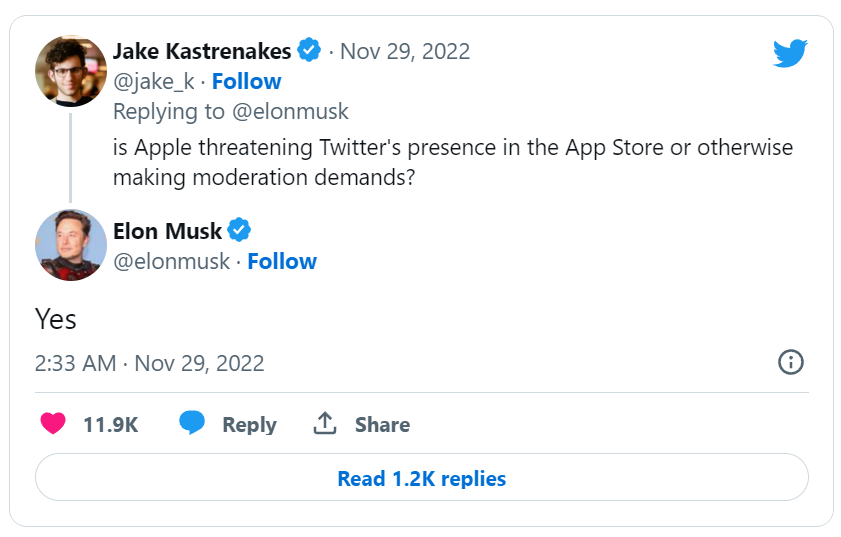Follow the @jake_k account
Viewport: 841px width, 537px height.
(246, 81)
